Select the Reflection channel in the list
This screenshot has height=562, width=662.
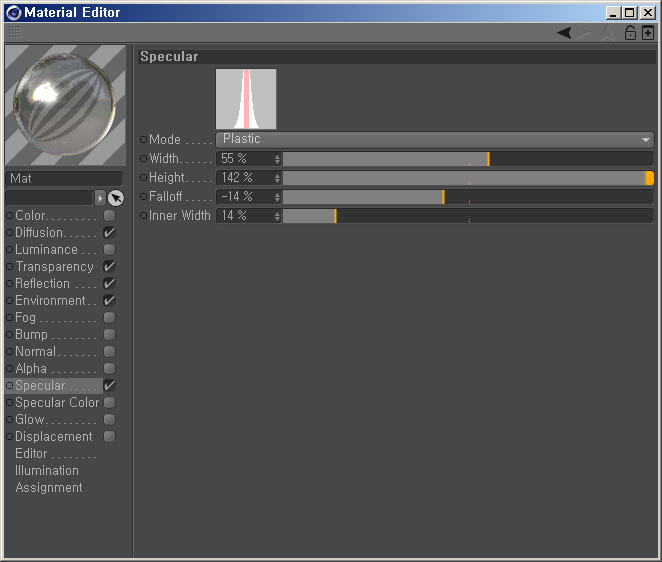42,284
